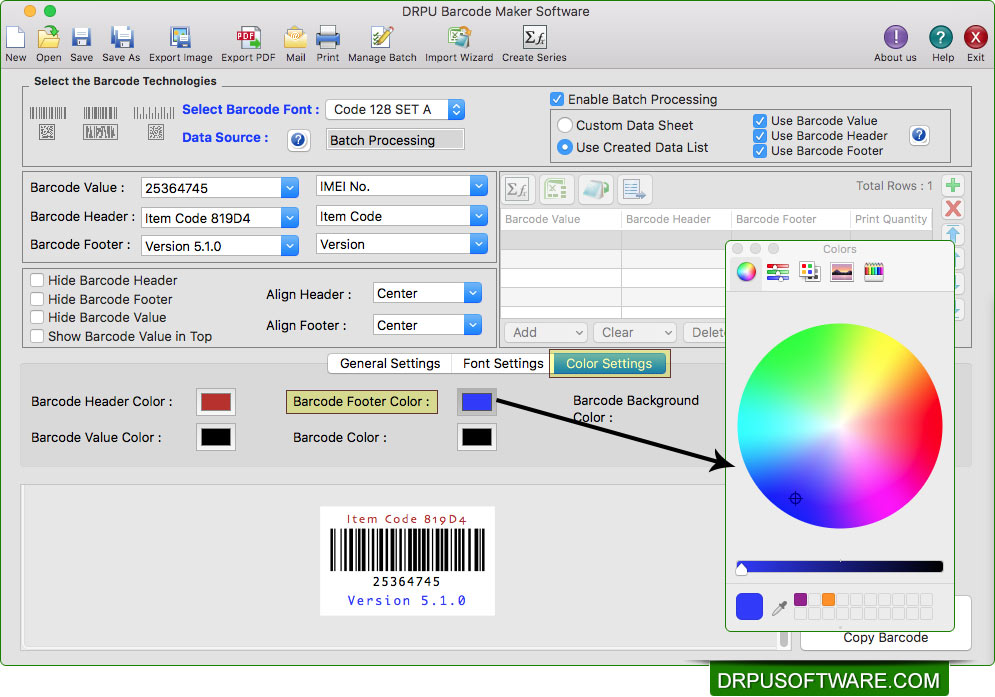Switch to image palettes mode in Colors panel
Screen dimensions: 995x697
[x=841, y=272]
